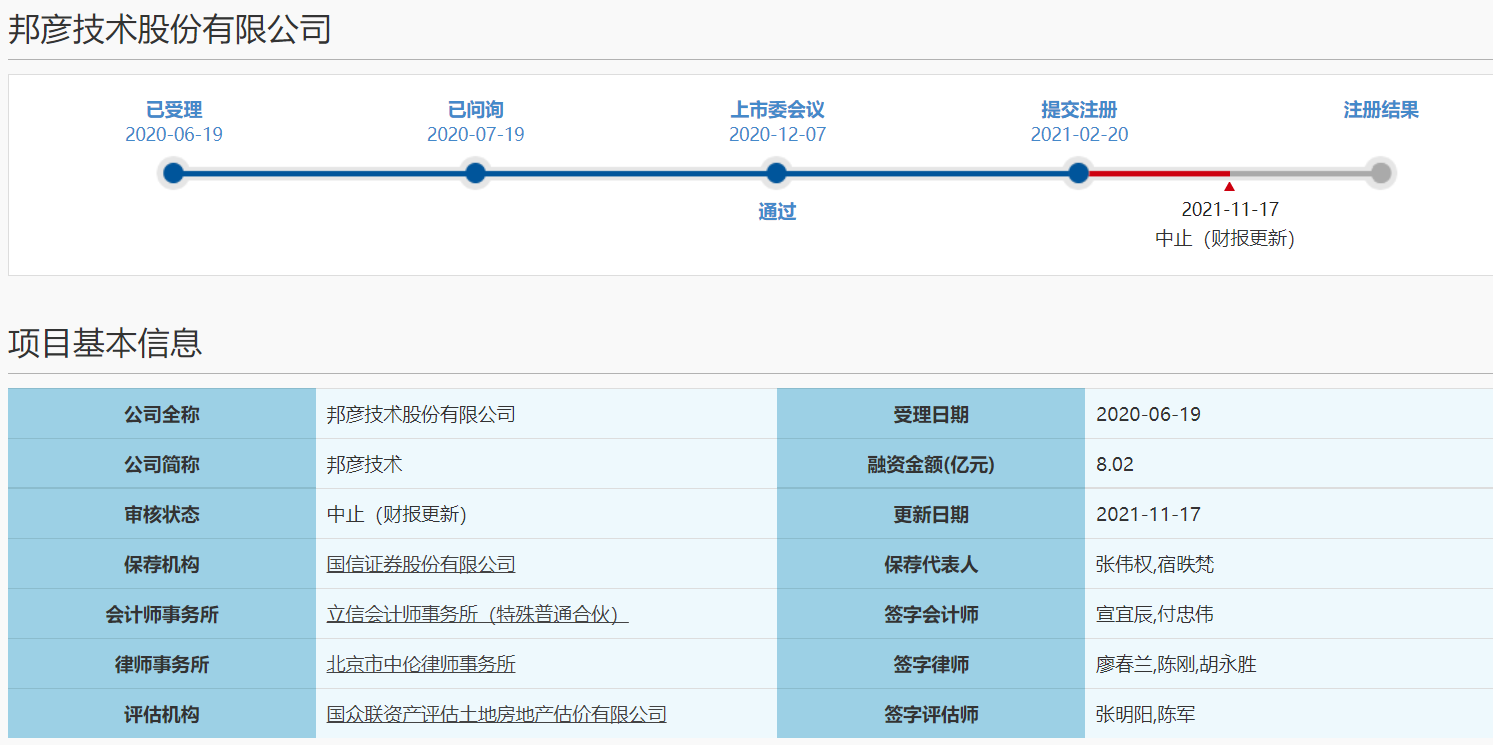The image size is (1493, 745).
Task: Click the 邦彦技术 short name value
Action: pos(365,464)
